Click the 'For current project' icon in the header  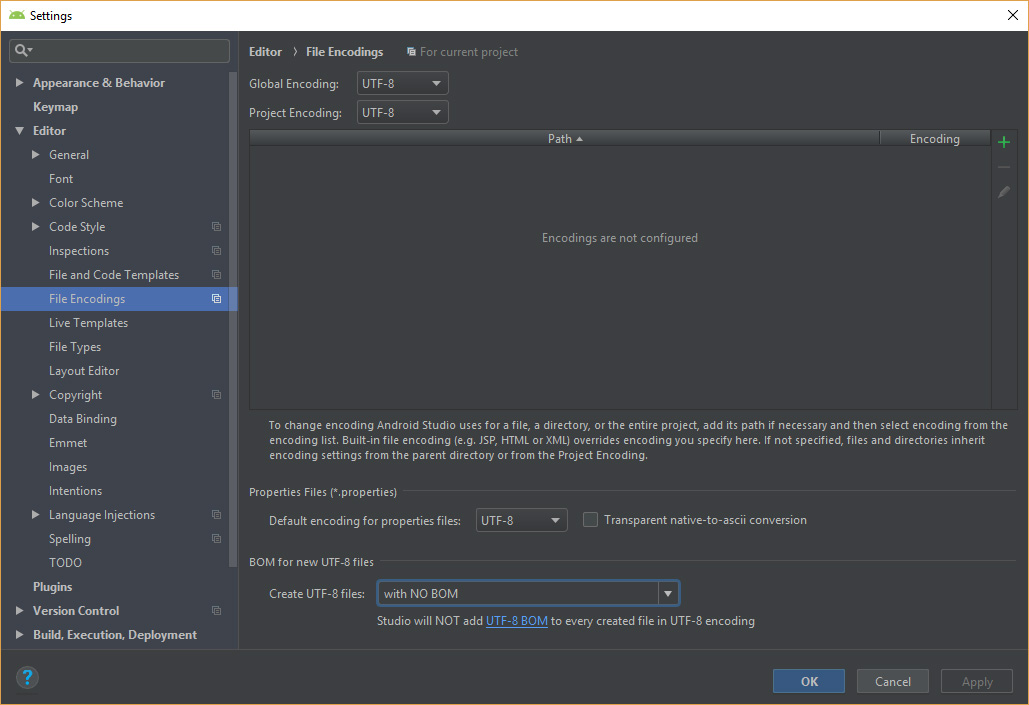410,51
